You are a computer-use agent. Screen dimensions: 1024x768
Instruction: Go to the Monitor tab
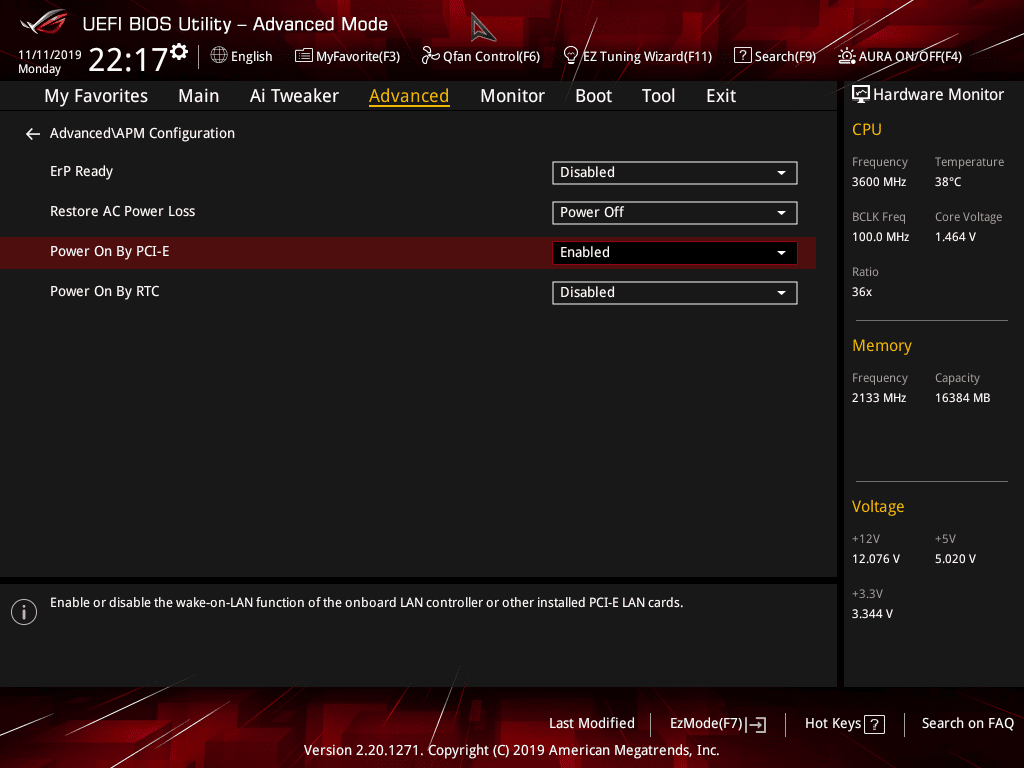pos(512,96)
